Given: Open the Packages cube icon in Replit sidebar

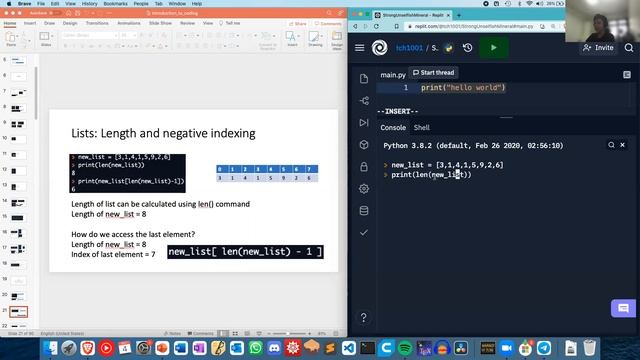Looking at the screenshot, I should coord(364,144).
